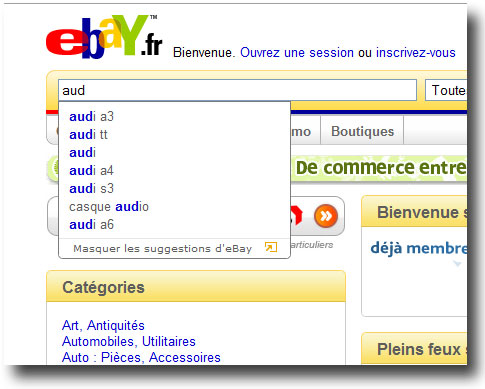This screenshot has width=485, height=389.
Task: Open the 'Toute' categories dropdown
Action: tap(446, 90)
